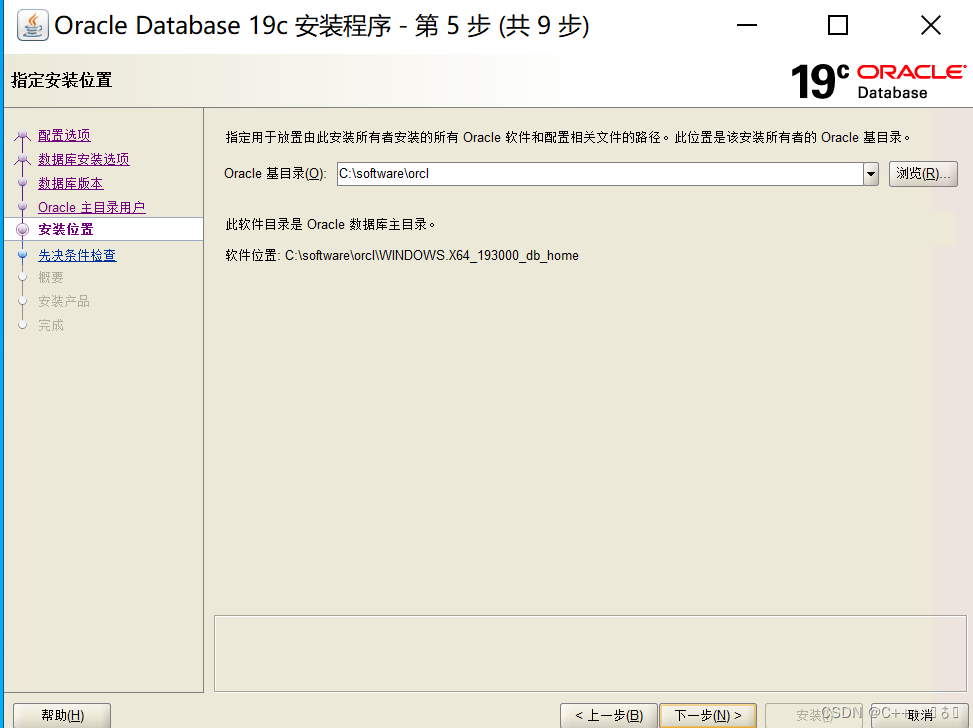Click the disabled 安装 install button
Image resolution: width=973 pixels, height=728 pixels.
pos(814,716)
